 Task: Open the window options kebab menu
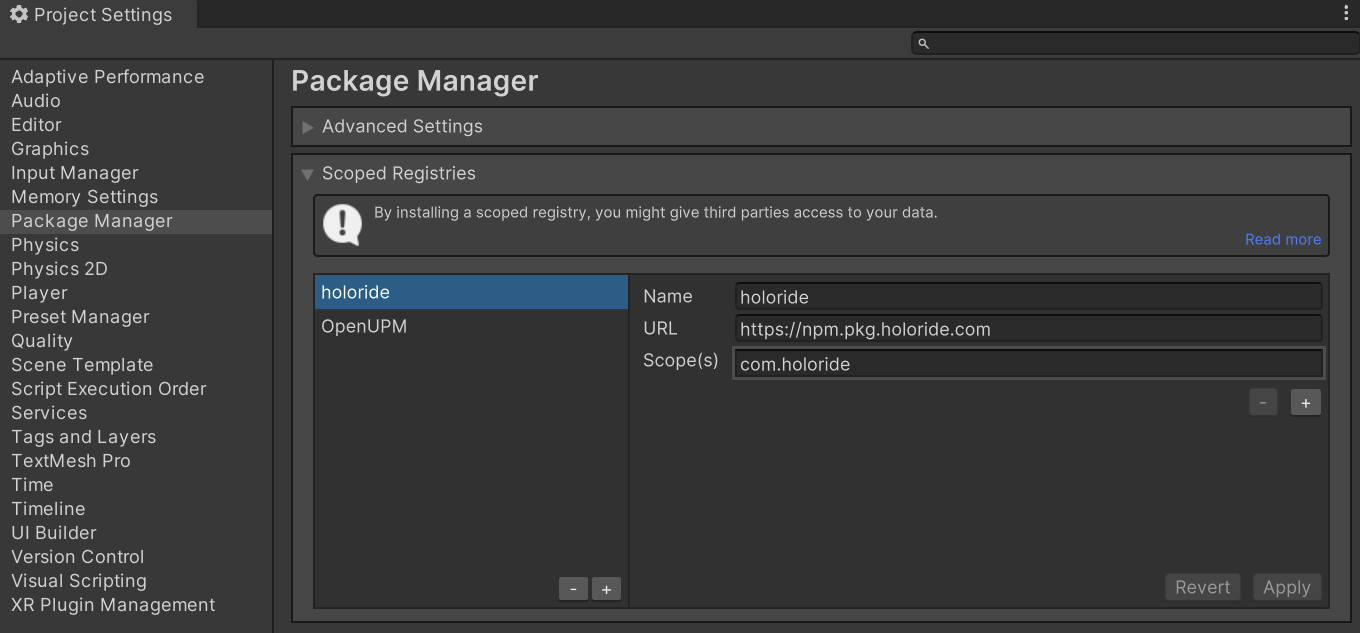point(1346,13)
